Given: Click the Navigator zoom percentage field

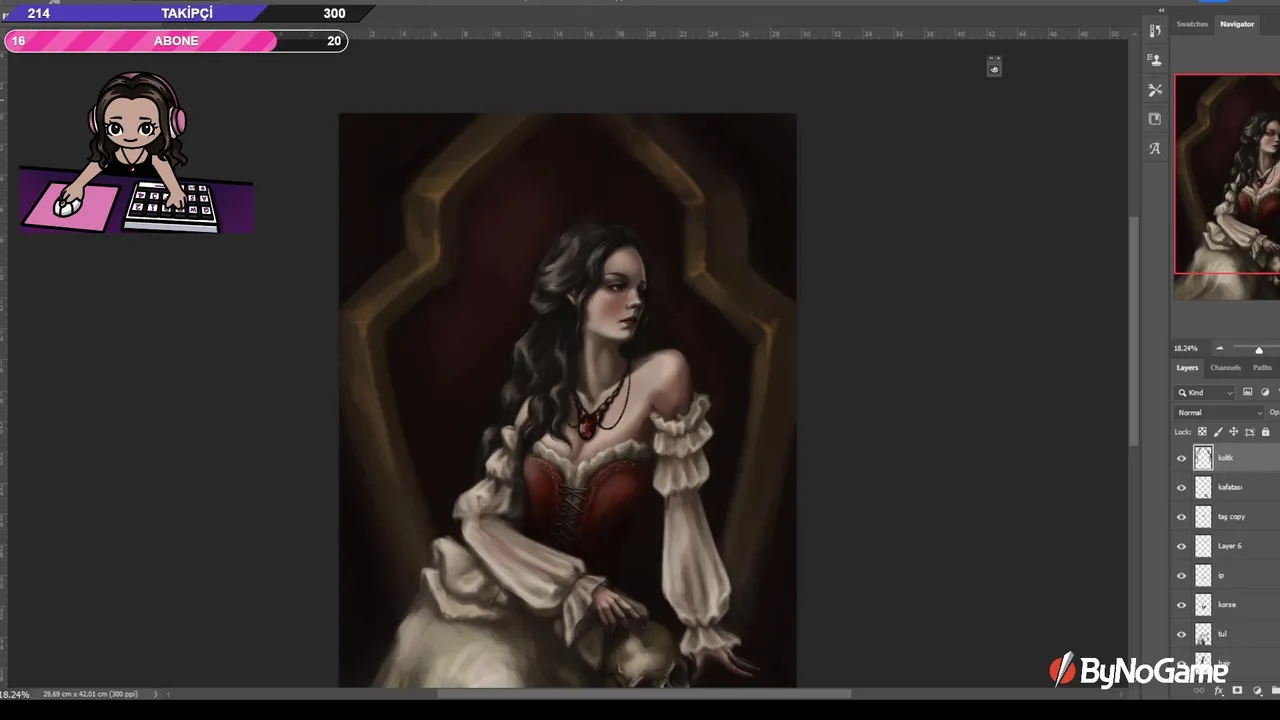Looking at the screenshot, I should (x=1186, y=348).
